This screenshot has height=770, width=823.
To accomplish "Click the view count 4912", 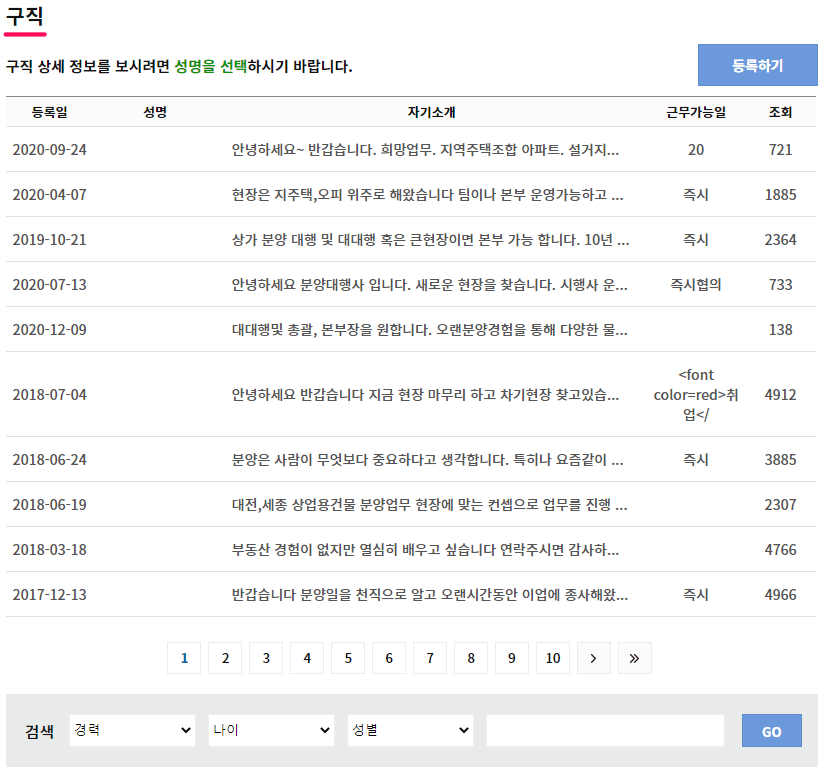I will pos(780,395).
